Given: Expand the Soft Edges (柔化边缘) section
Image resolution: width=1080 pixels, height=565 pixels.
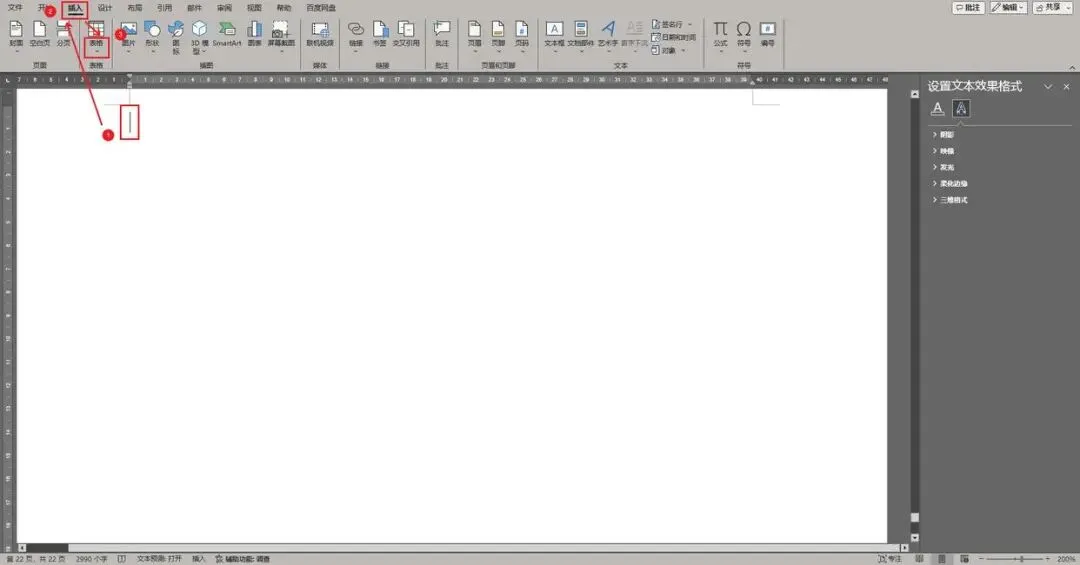Looking at the screenshot, I should 950,183.
